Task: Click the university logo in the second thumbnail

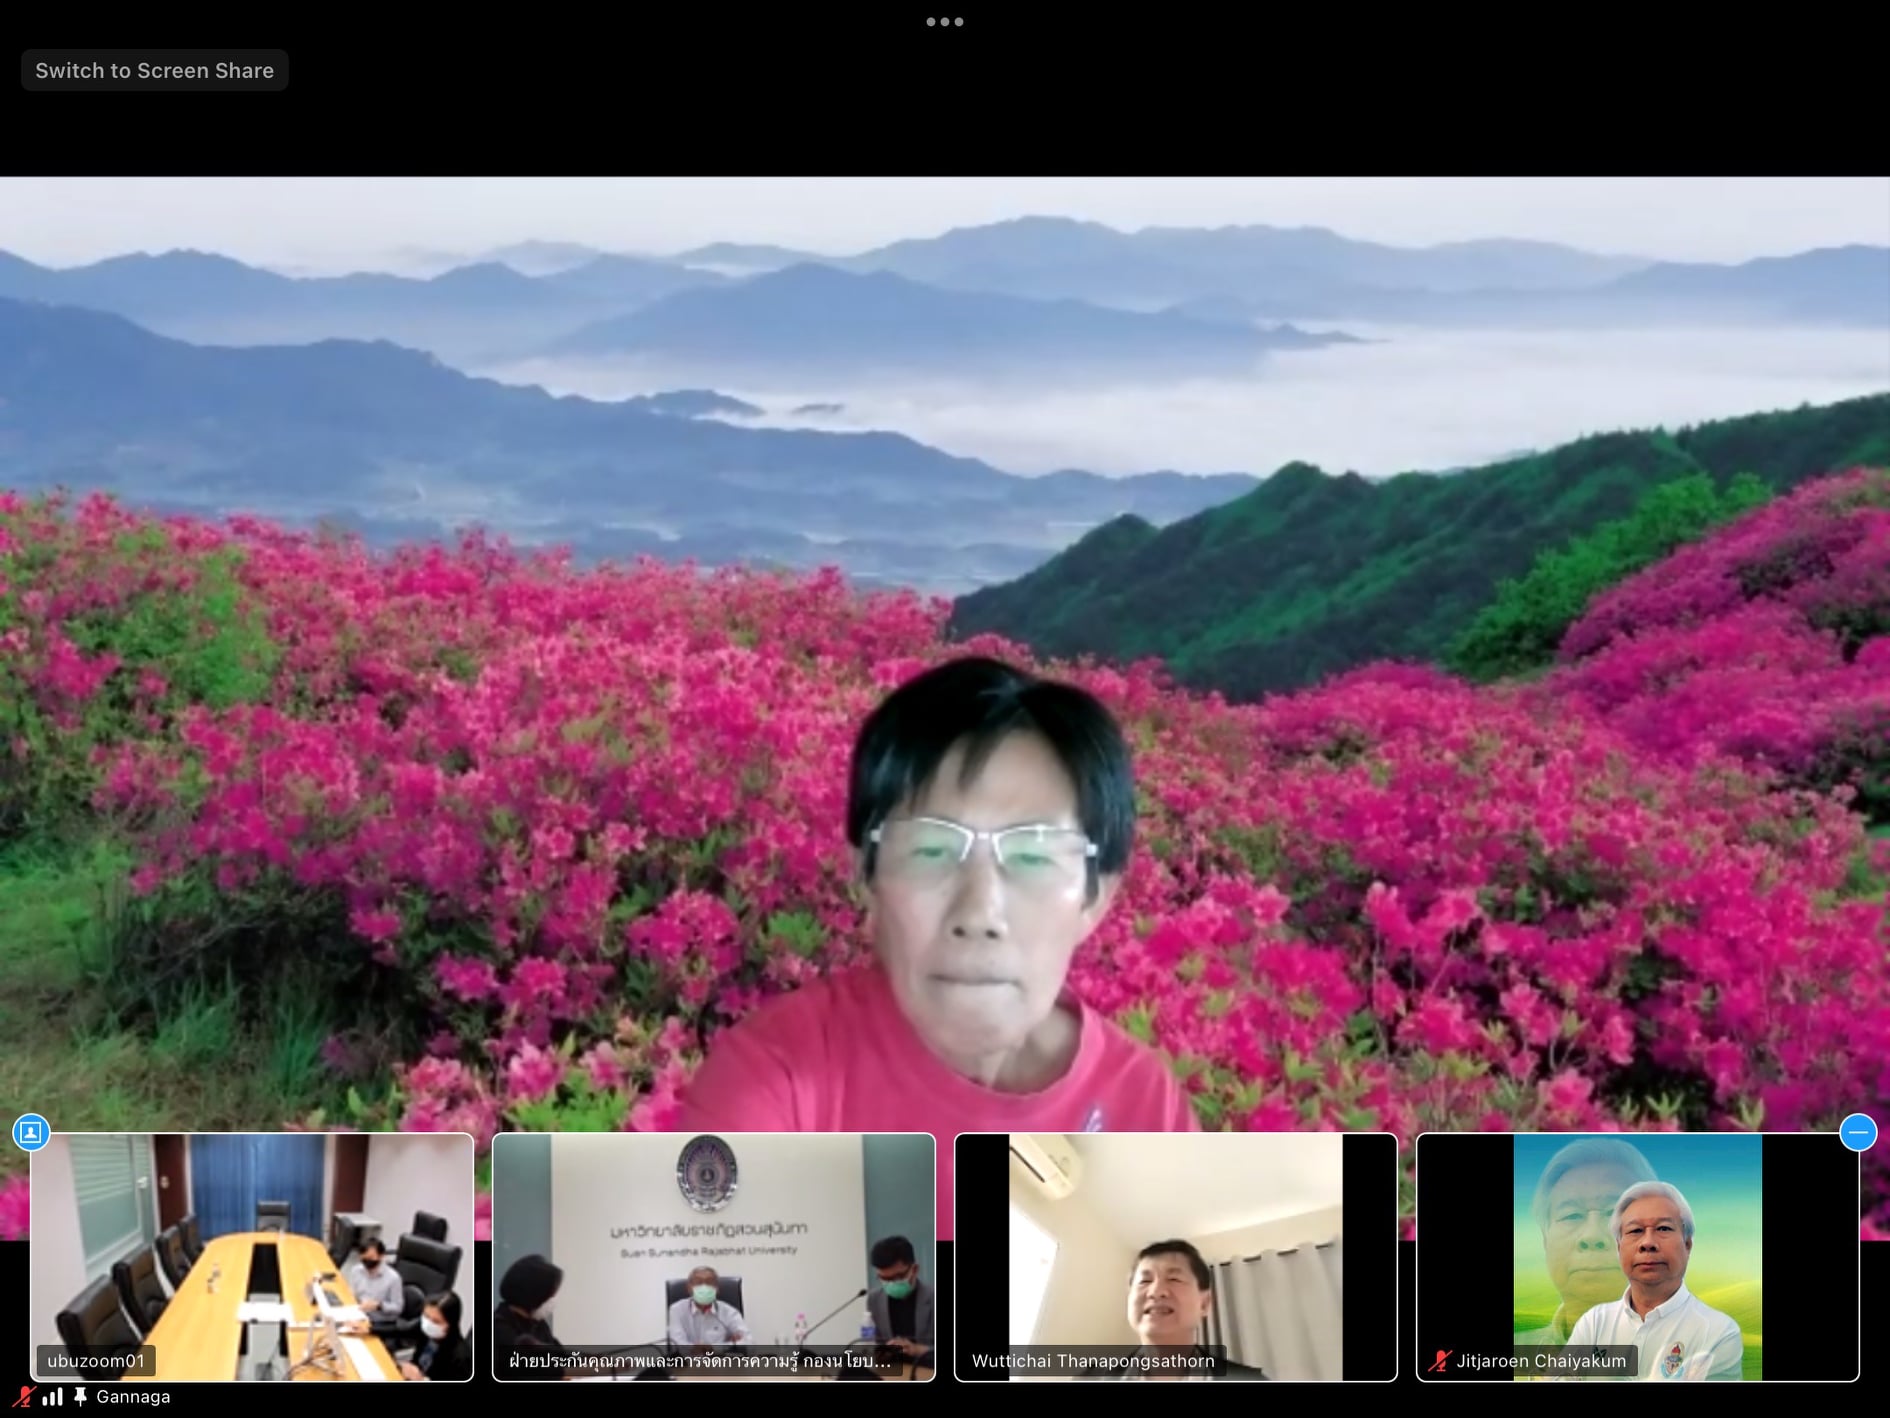Action: pyautogui.click(x=706, y=1172)
